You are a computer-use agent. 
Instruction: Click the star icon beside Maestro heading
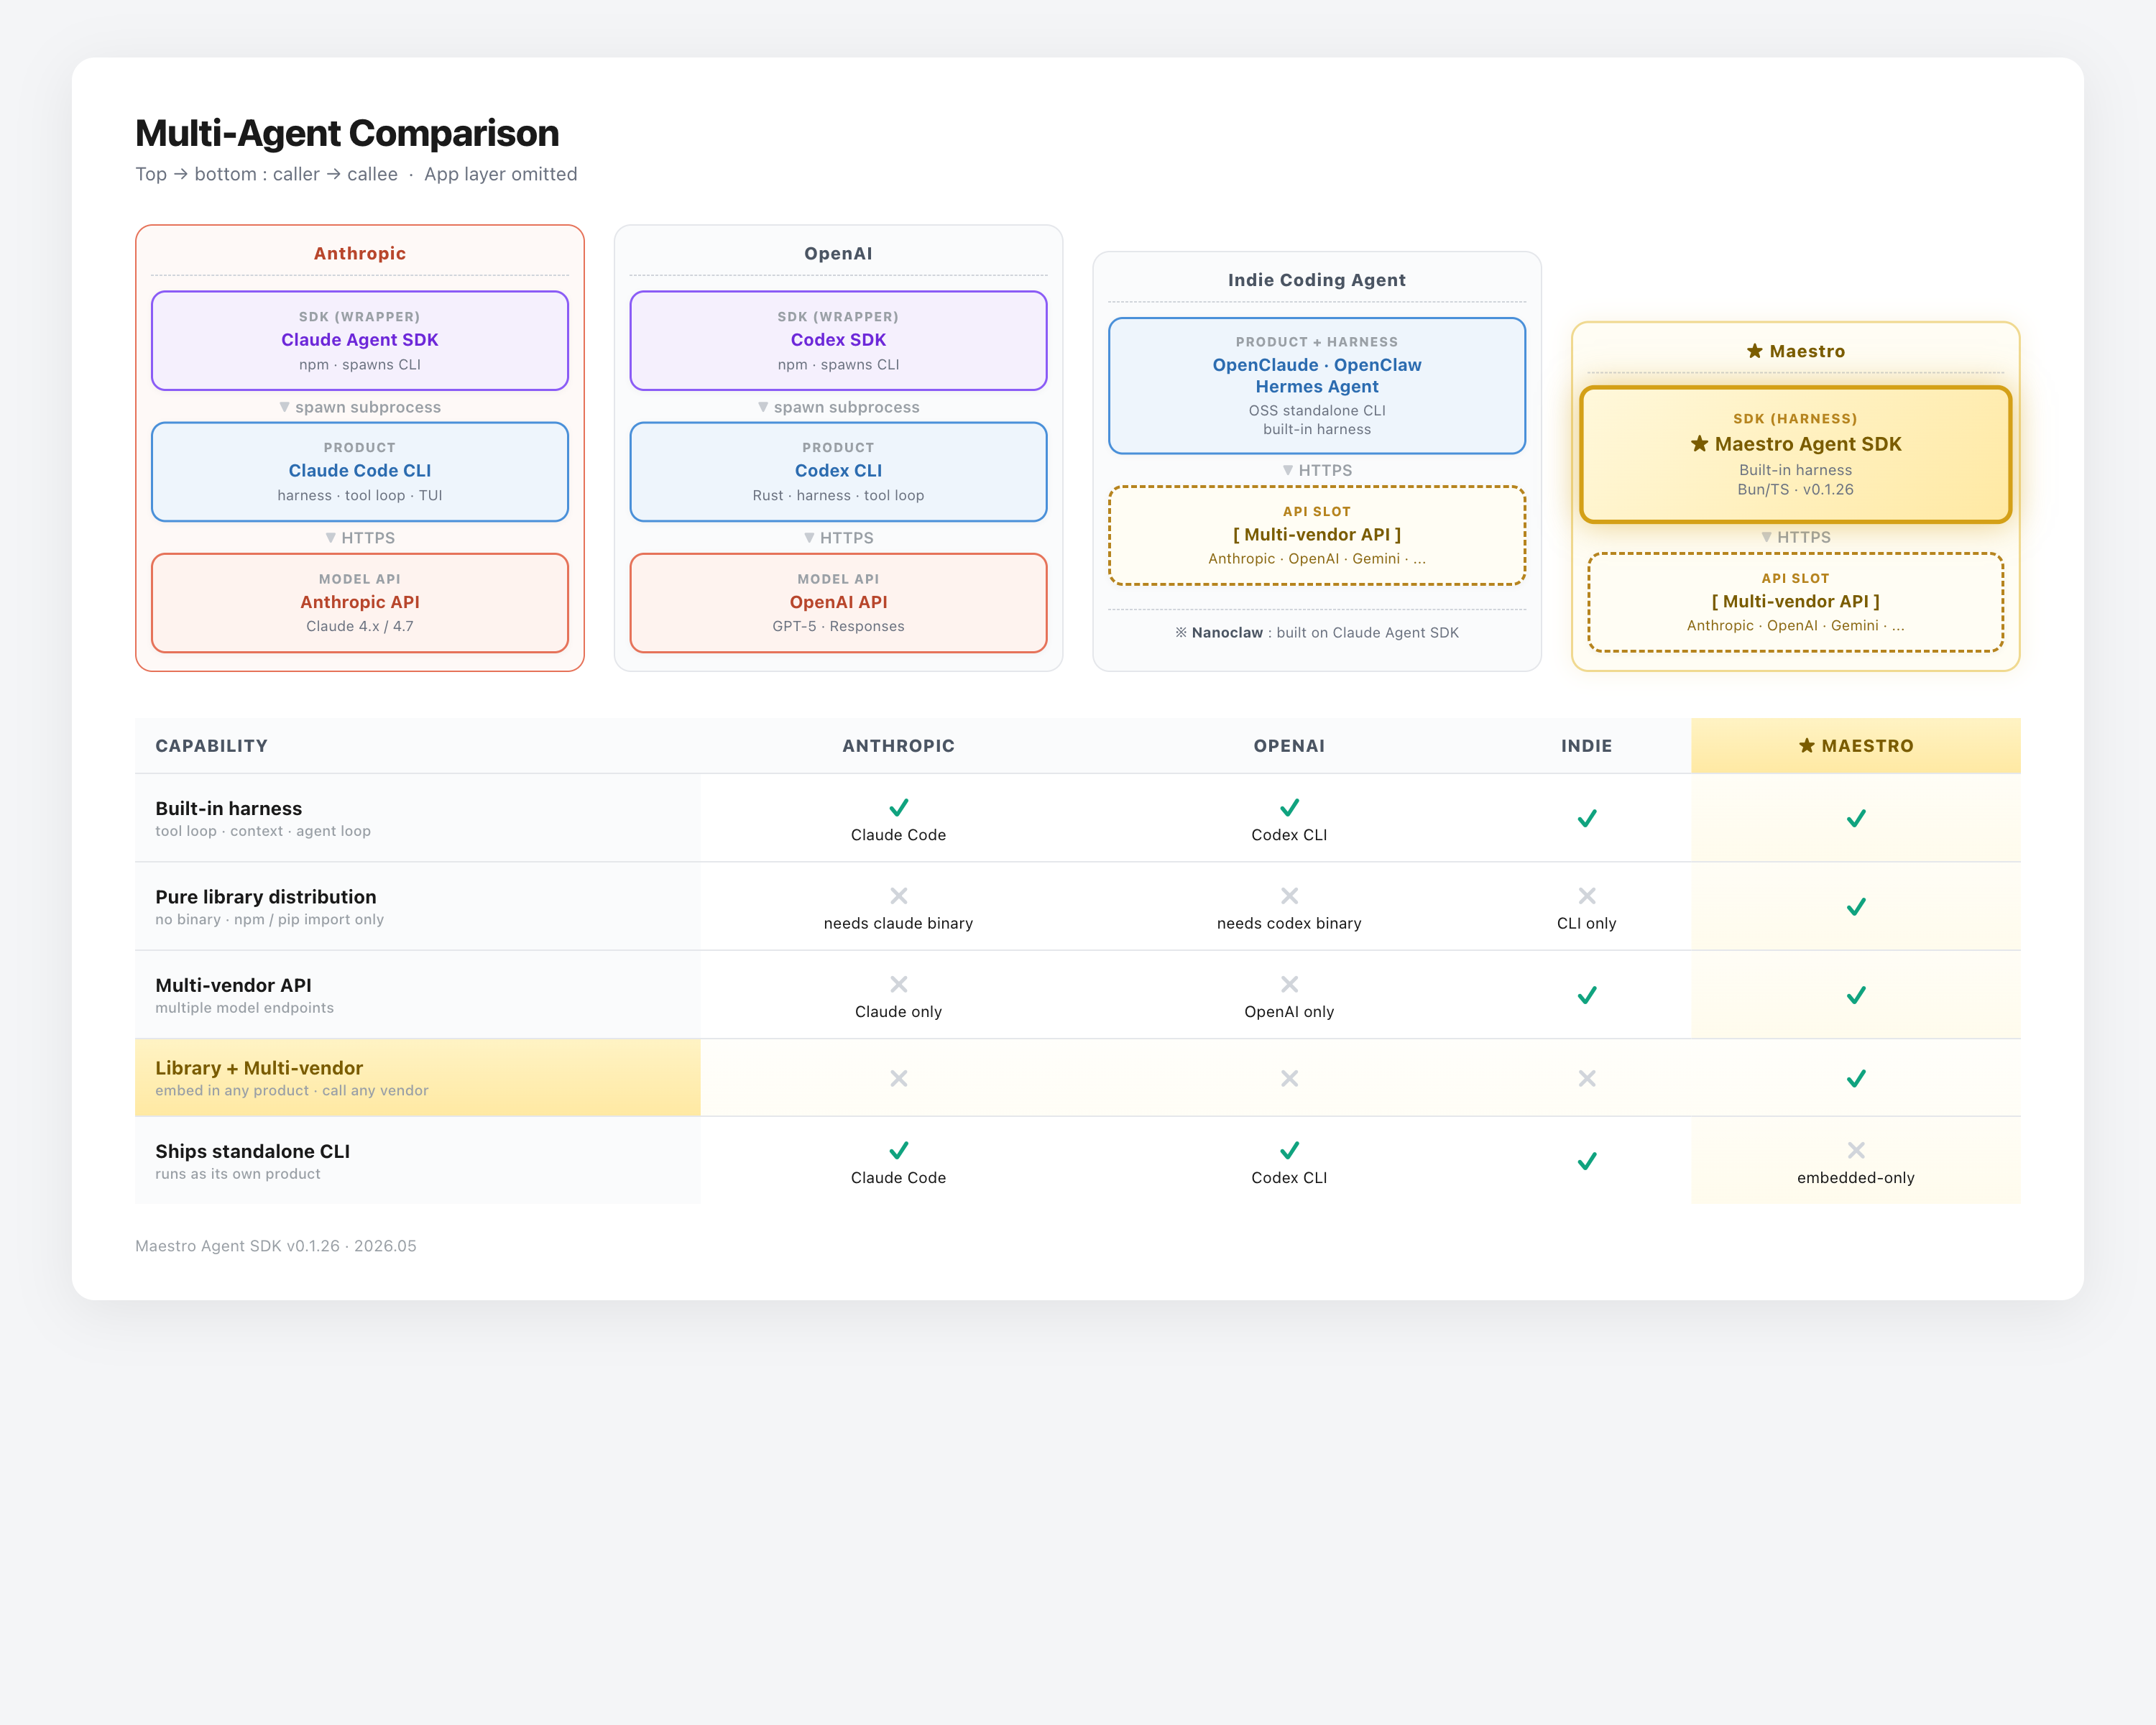(1755, 351)
